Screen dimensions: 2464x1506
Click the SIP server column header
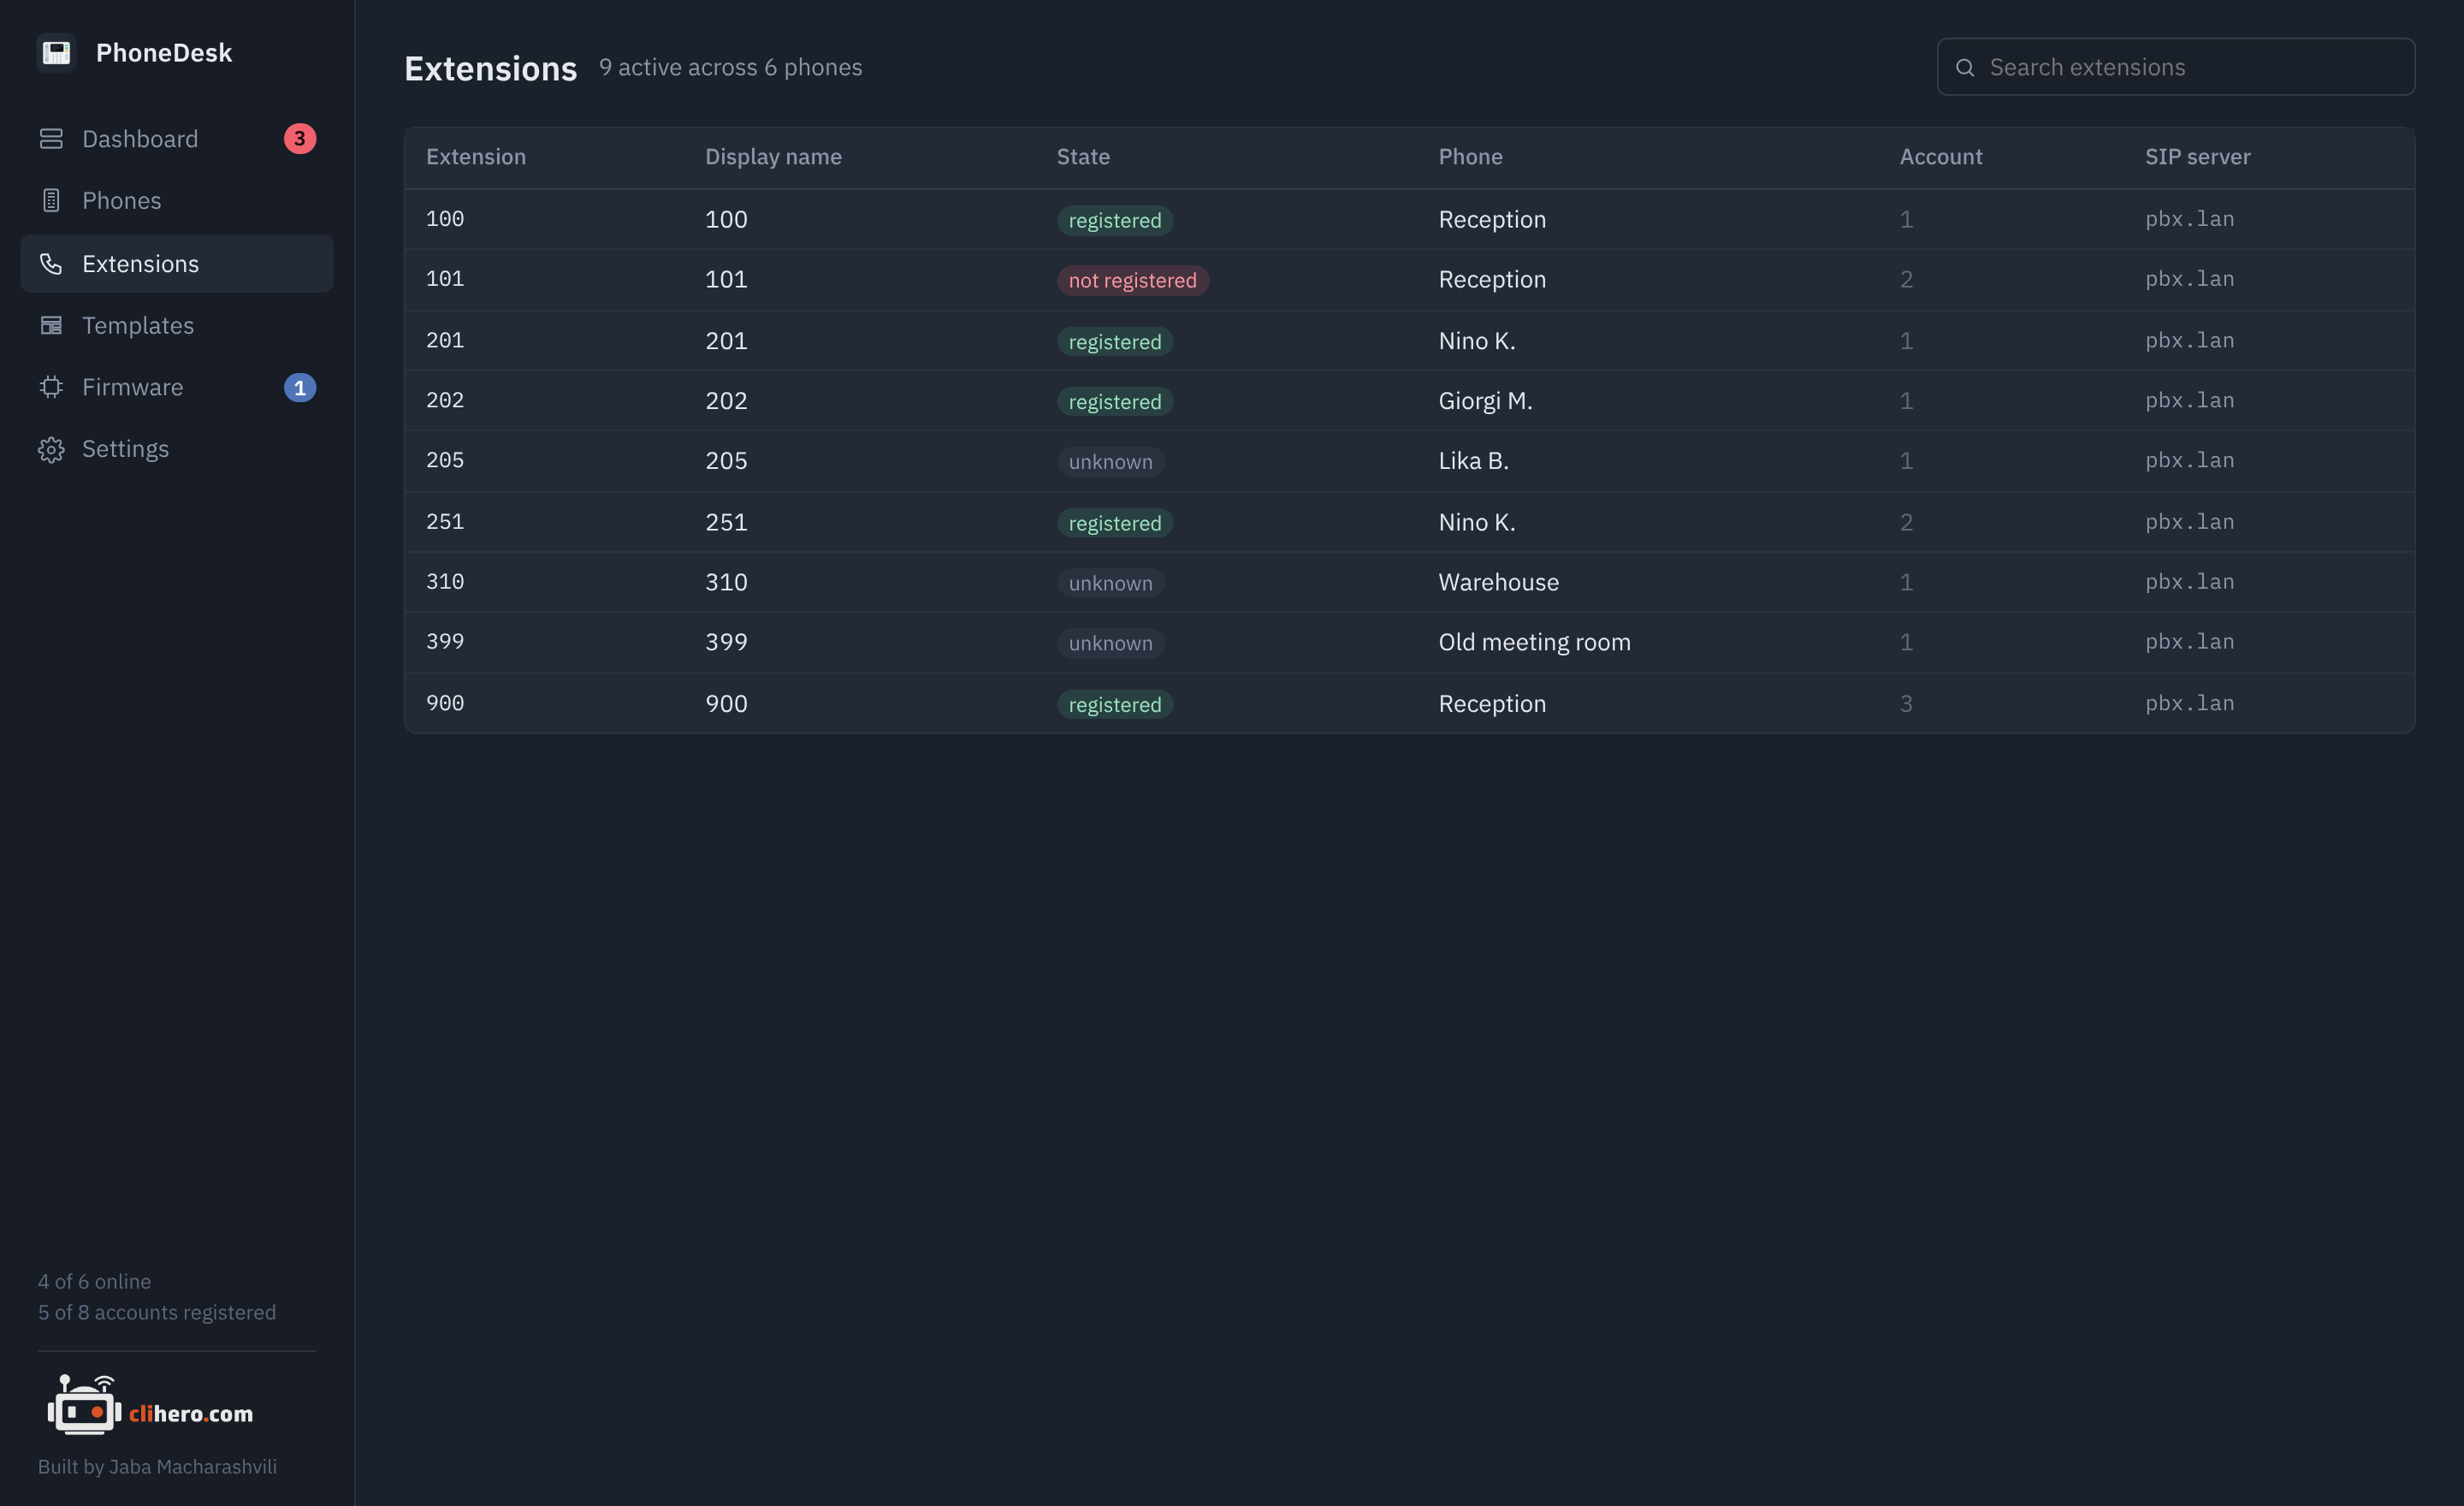[2198, 157]
